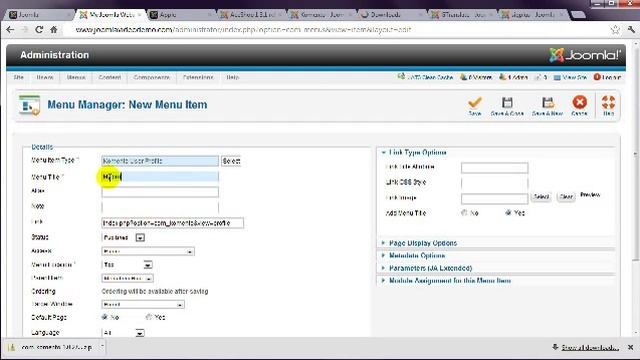Click the Save & Close disk icon
Viewport: 640px width, 360px height.
507,102
